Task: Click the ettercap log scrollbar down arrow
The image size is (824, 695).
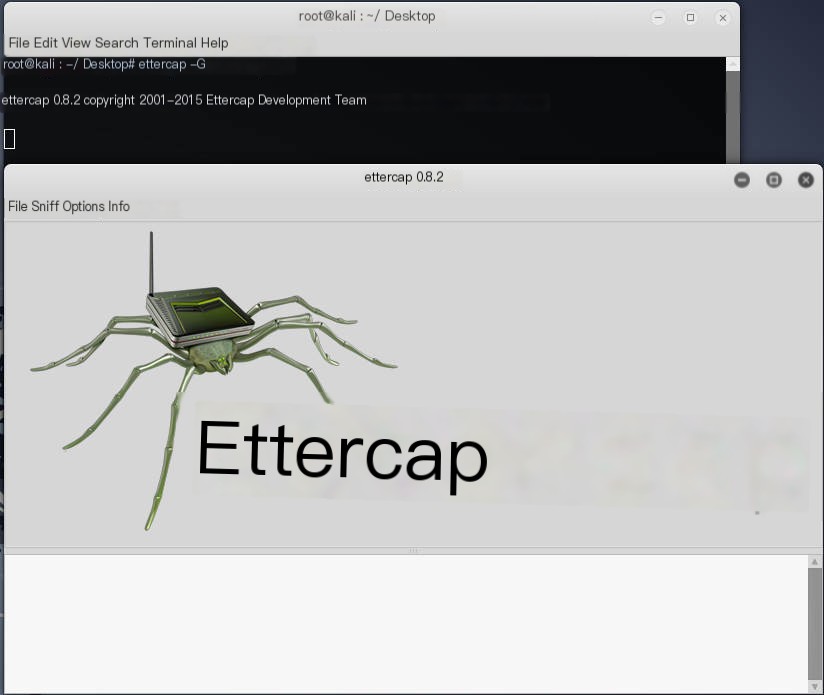Action: click(x=815, y=687)
